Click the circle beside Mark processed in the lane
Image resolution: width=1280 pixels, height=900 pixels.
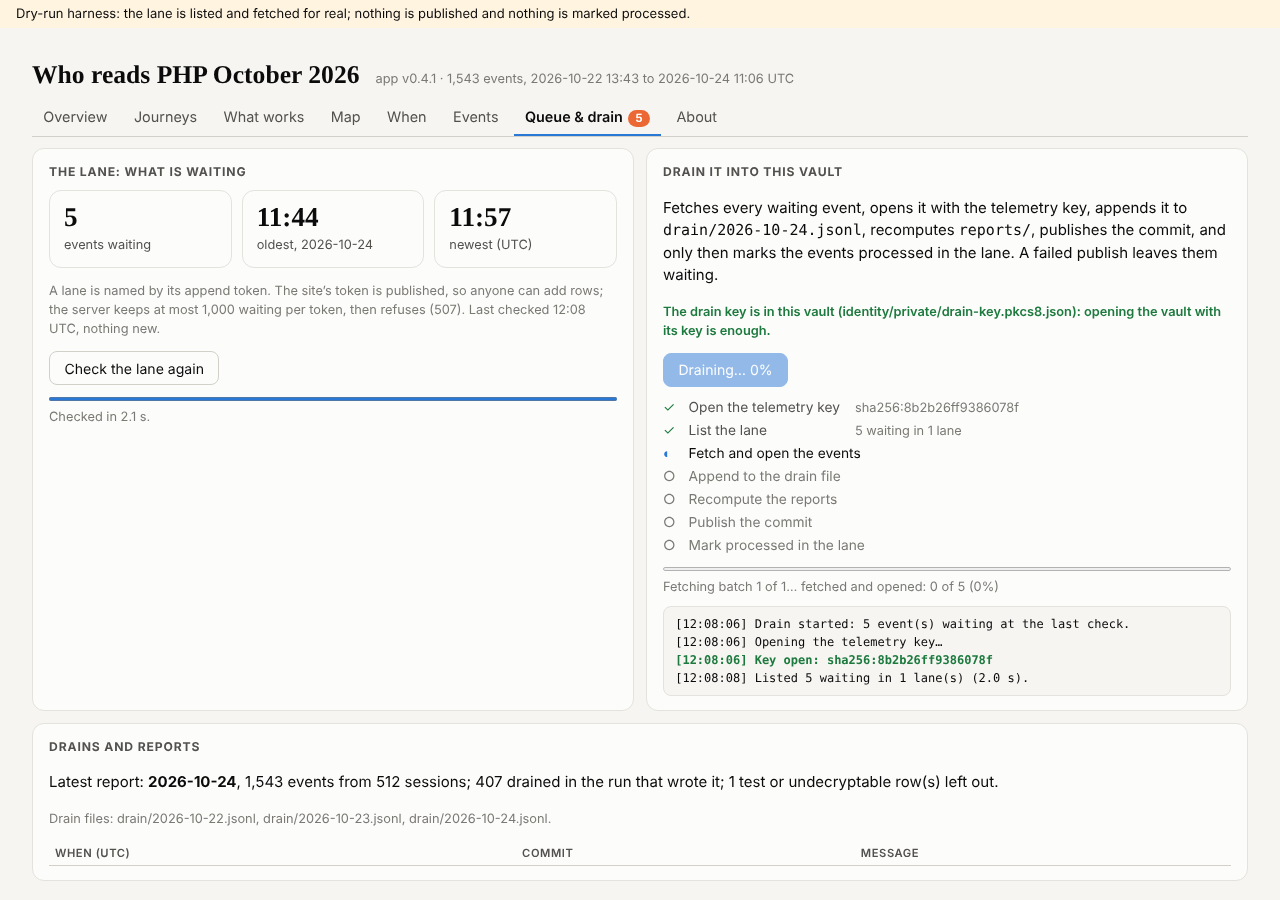click(x=669, y=545)
